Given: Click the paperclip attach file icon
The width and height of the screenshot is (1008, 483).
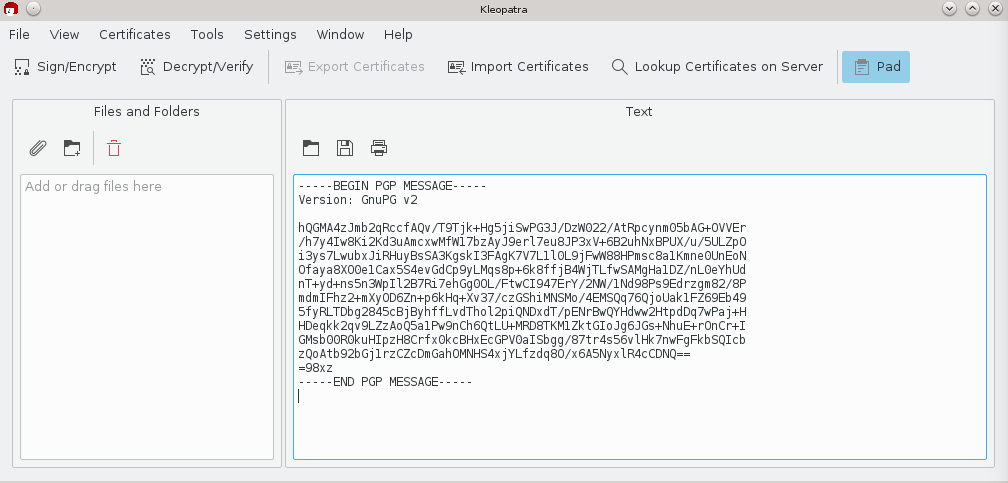Looking at the screenshot, I should [x=38, y=148].
